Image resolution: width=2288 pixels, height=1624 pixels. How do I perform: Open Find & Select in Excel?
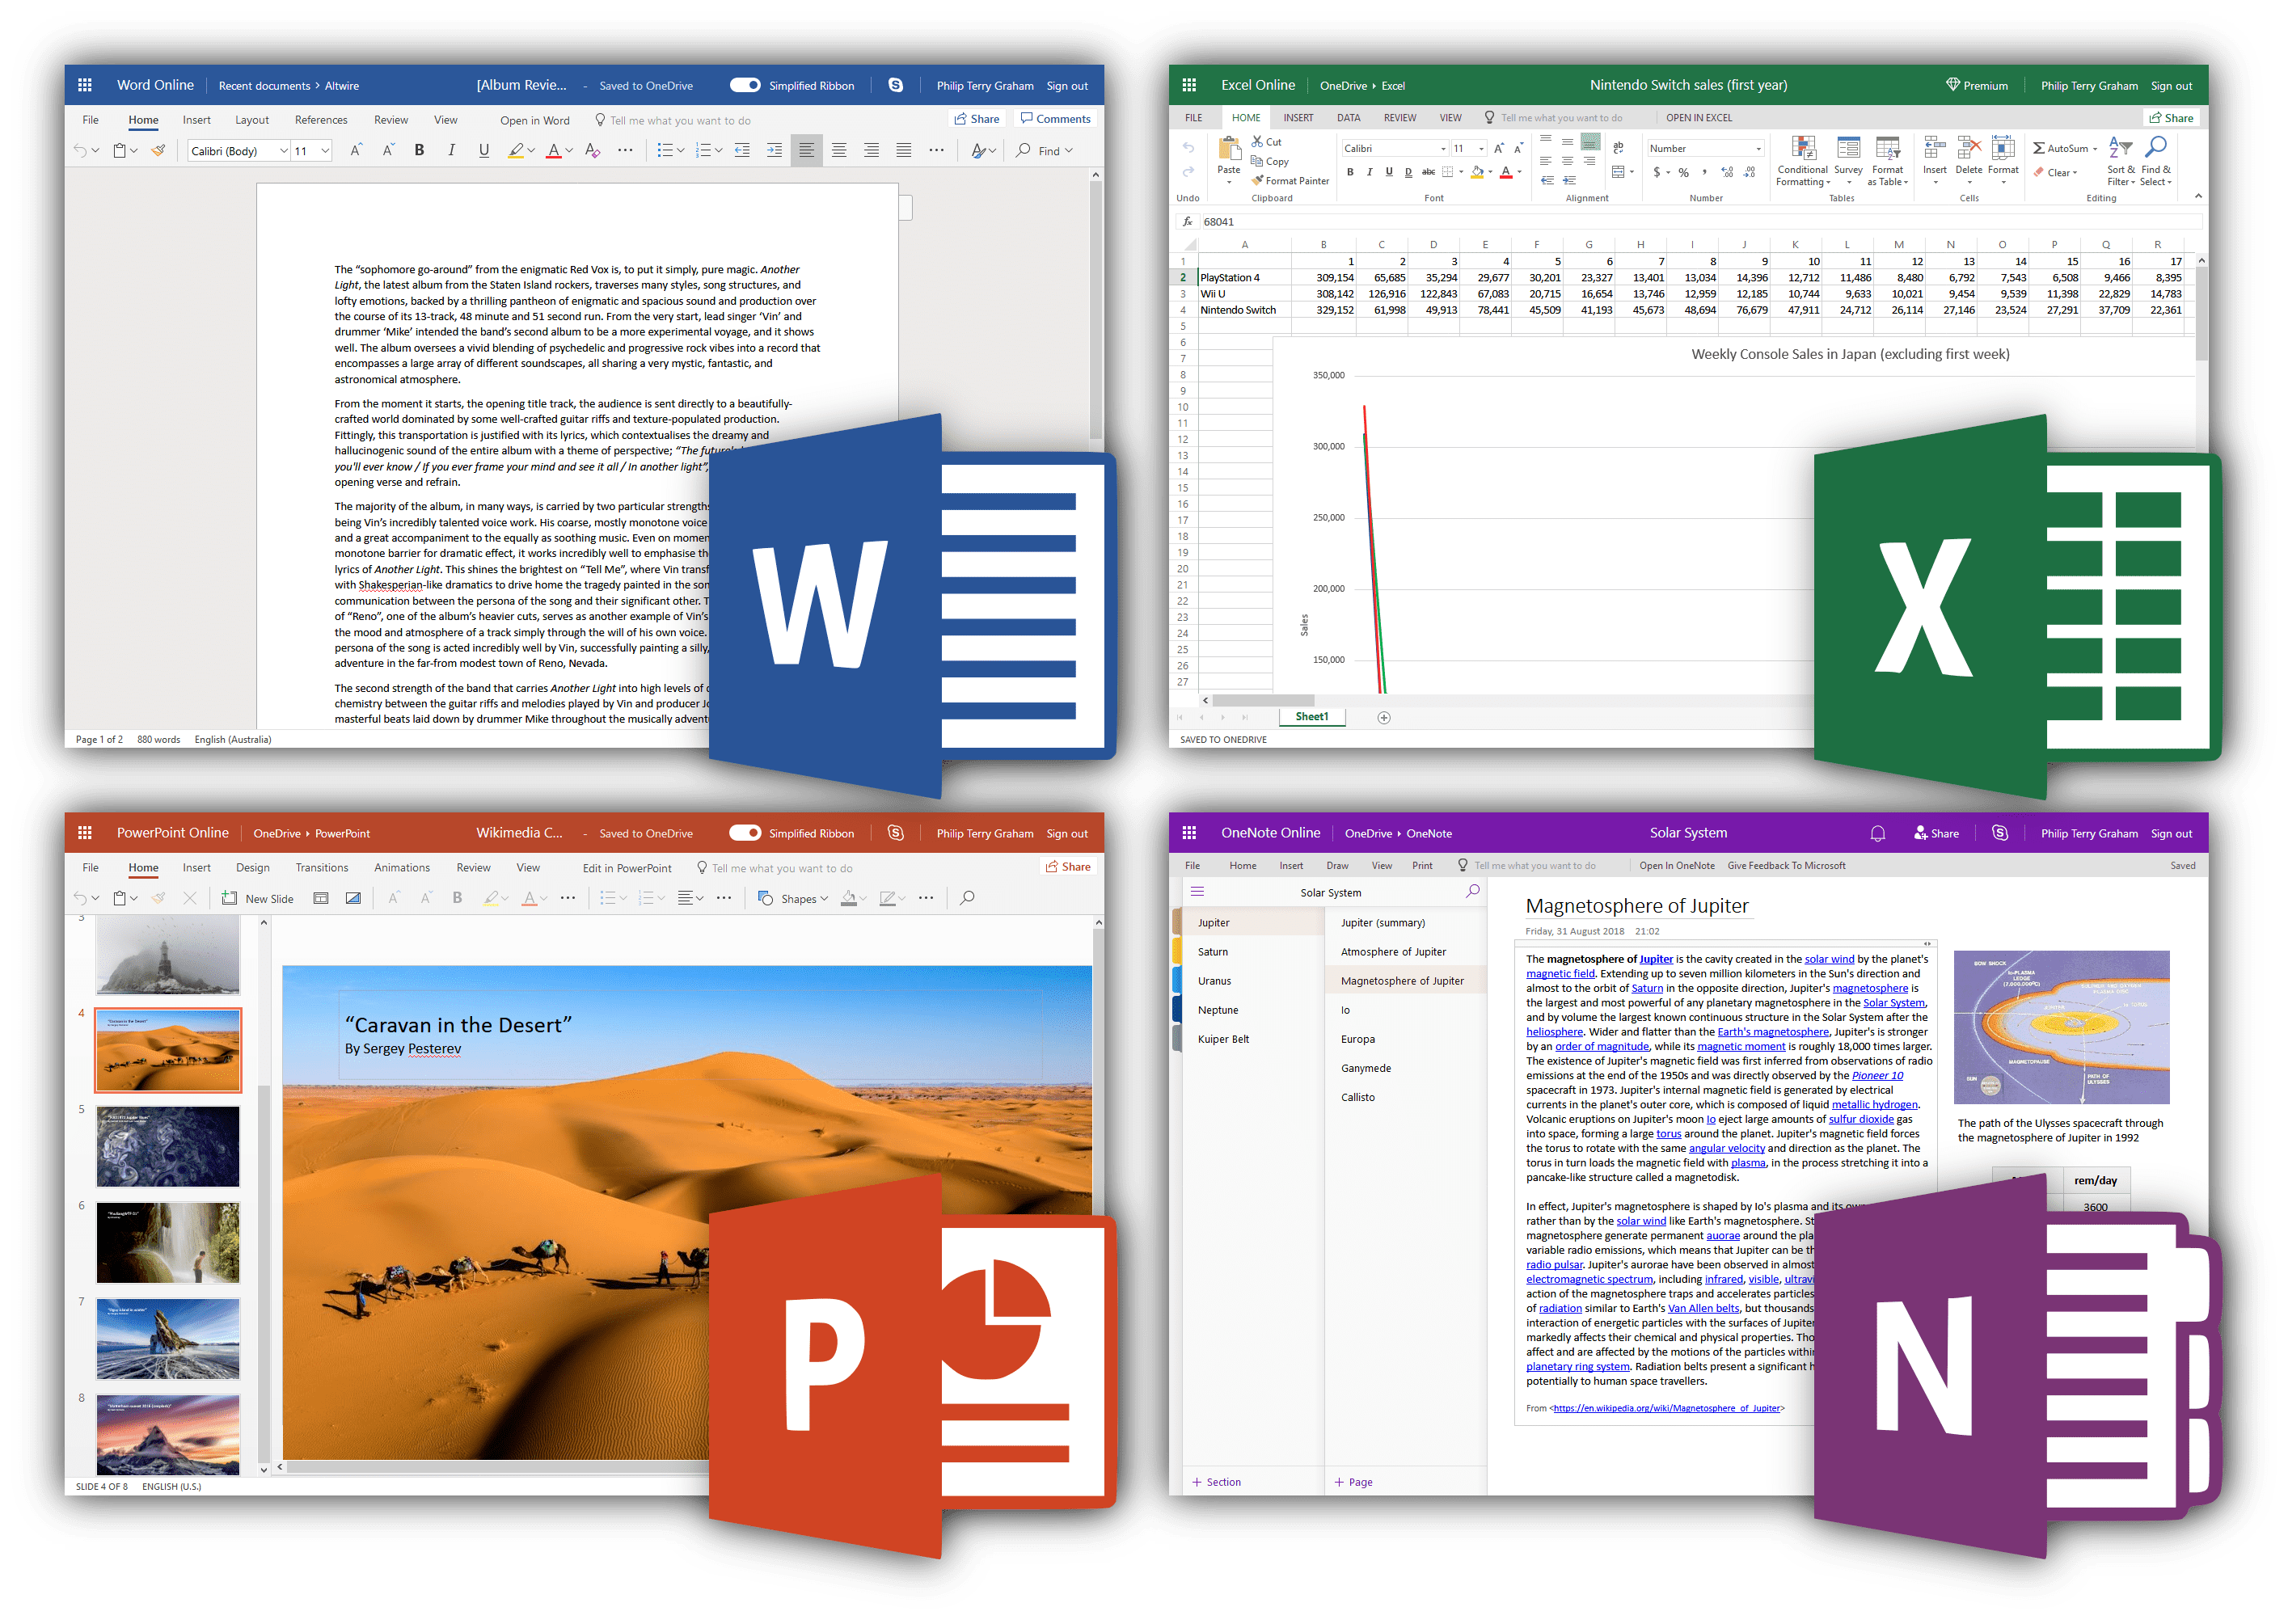(x=2155, y=161)
